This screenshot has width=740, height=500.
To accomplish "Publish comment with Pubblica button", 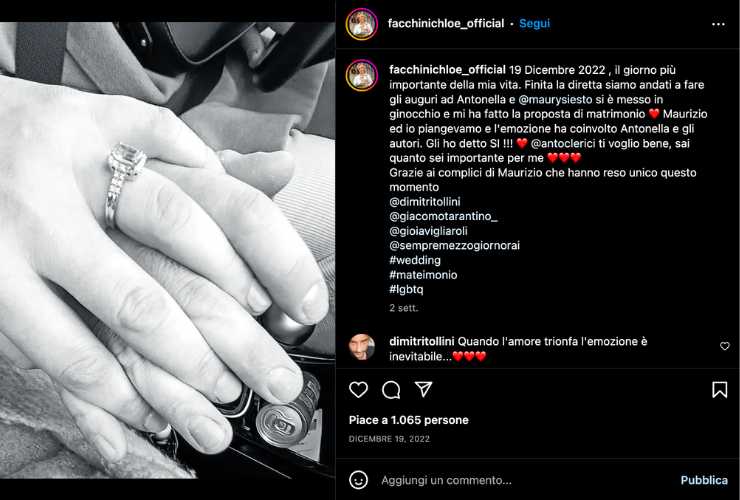I will click(704, 480).
